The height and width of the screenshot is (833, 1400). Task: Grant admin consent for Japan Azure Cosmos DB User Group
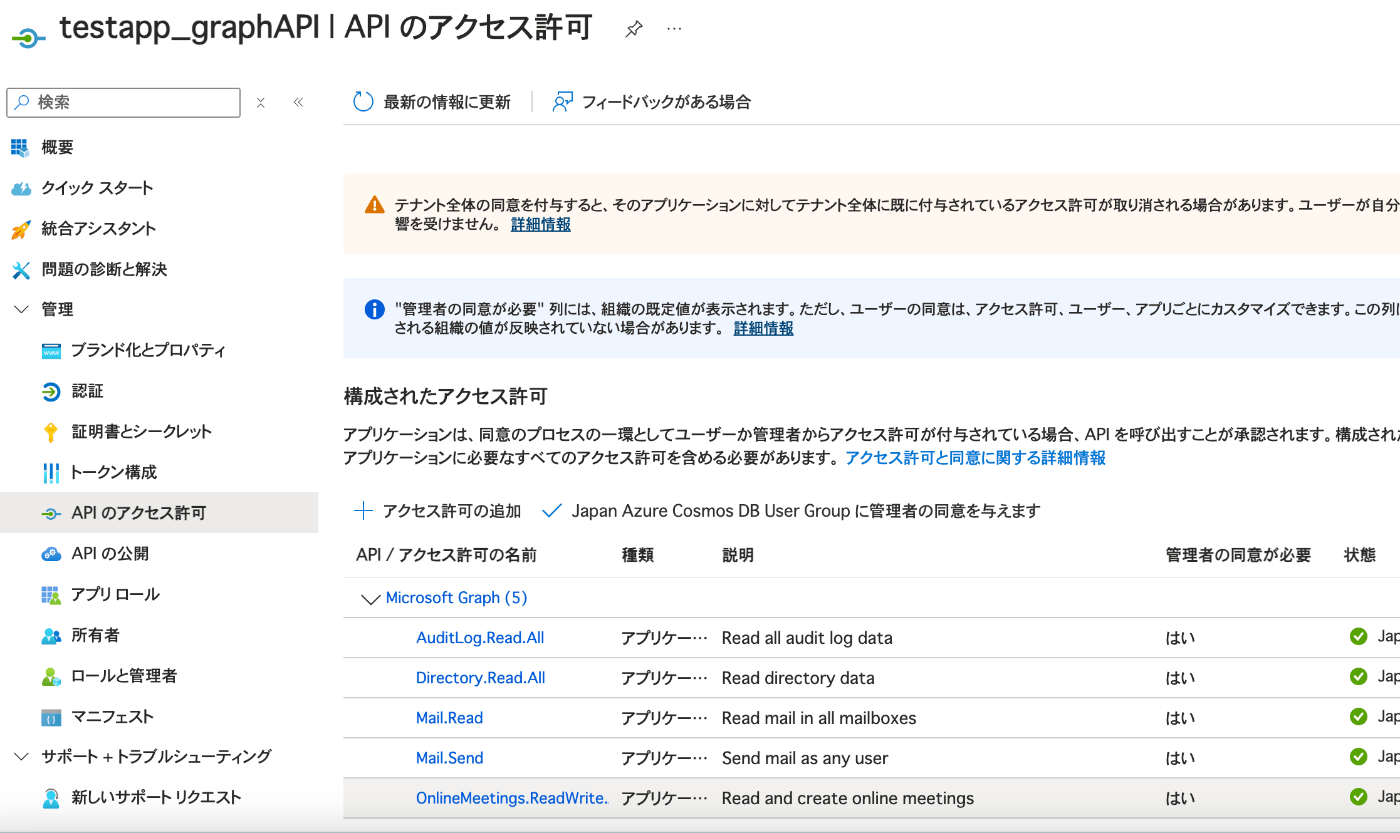tap(791, 511)
